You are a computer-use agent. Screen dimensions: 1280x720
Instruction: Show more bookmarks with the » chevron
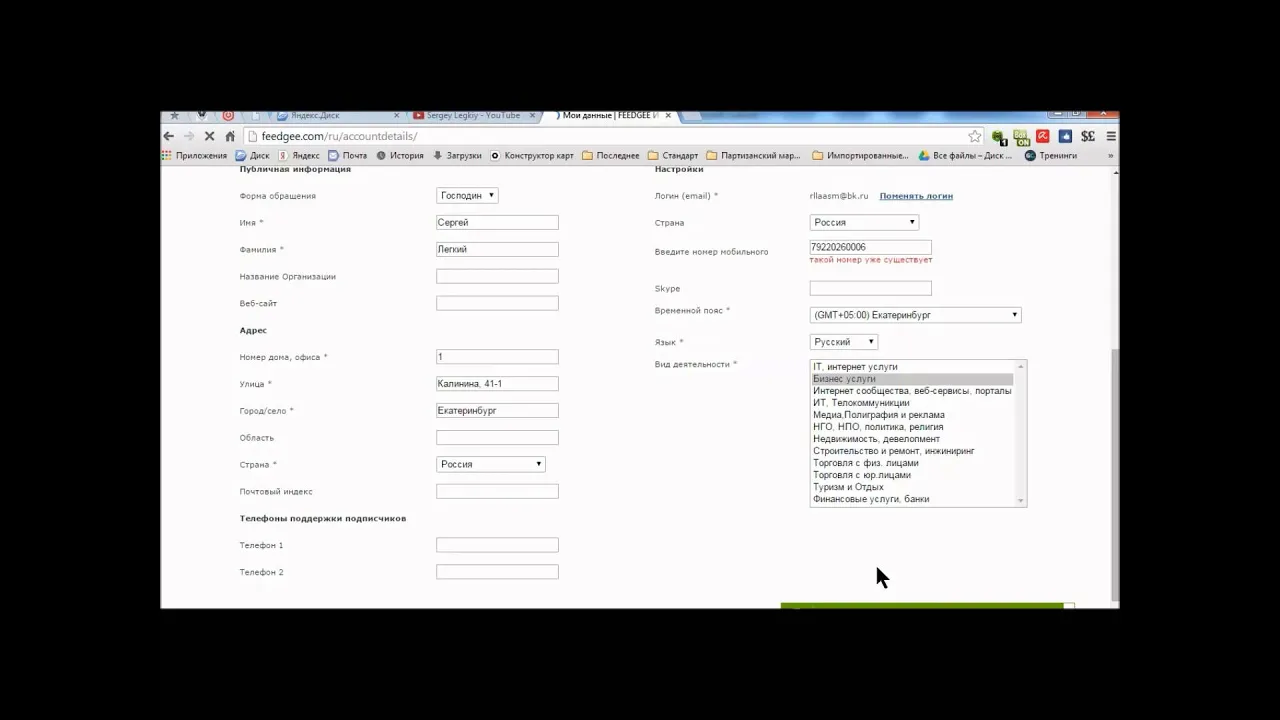pos(1110,156)
